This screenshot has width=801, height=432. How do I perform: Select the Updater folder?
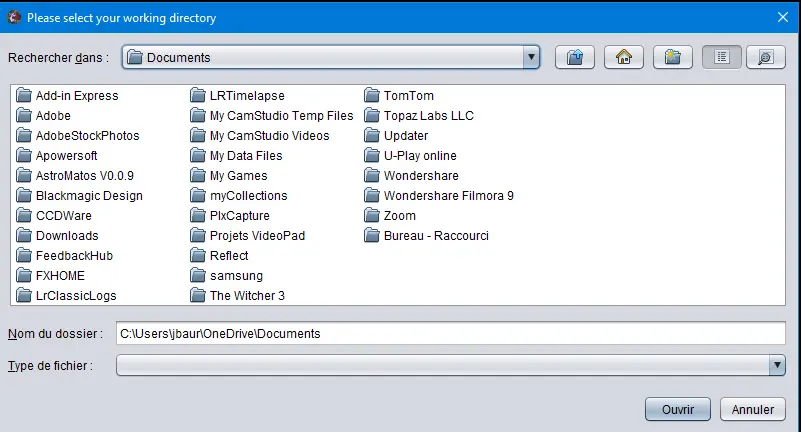(x=396, y=135)
